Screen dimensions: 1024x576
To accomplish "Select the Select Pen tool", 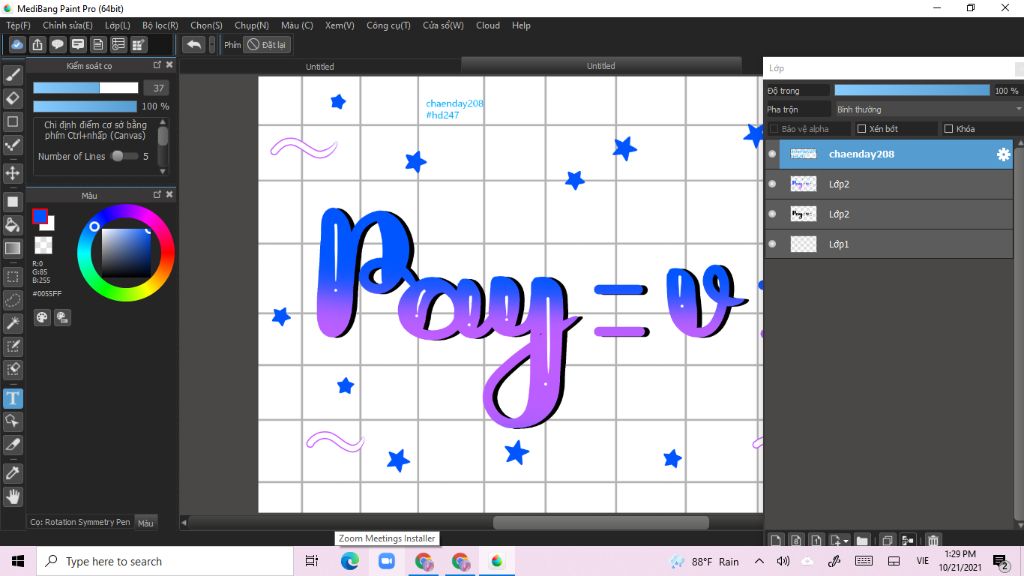I will point(12,346).
